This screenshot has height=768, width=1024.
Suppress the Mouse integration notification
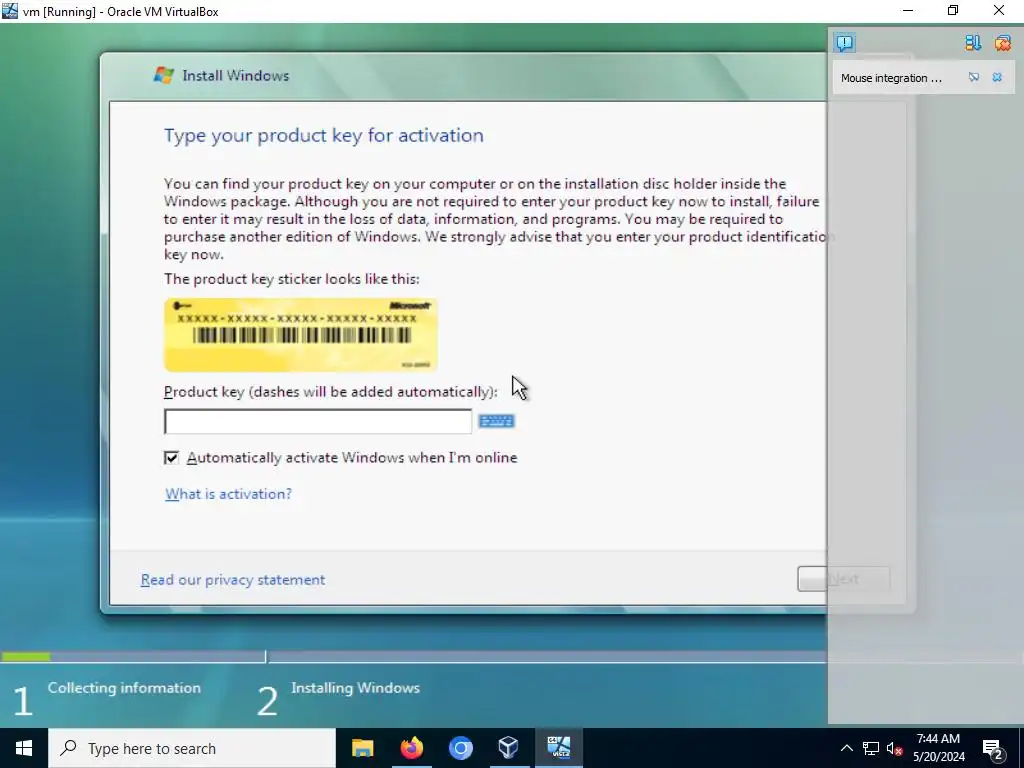click(974, 77)
